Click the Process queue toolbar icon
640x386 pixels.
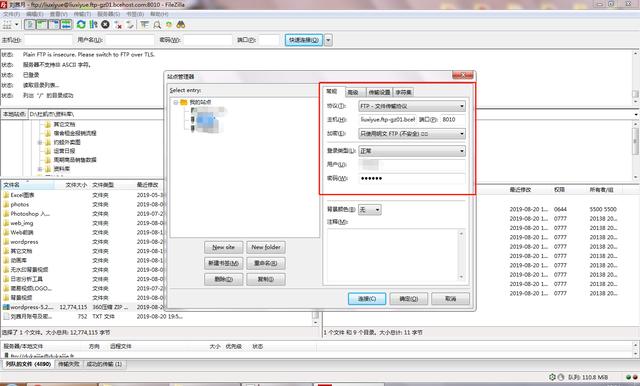[93, 25]
